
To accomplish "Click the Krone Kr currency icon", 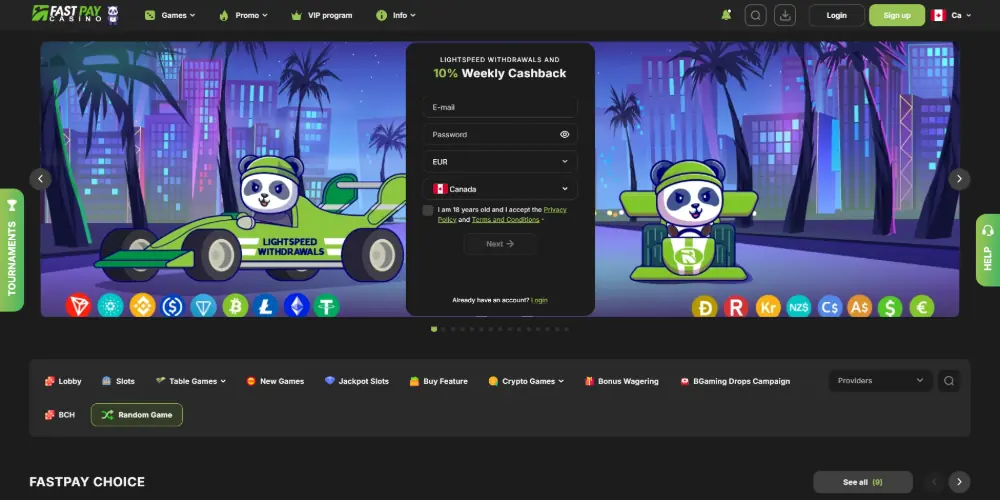I will tap(768, 307).
